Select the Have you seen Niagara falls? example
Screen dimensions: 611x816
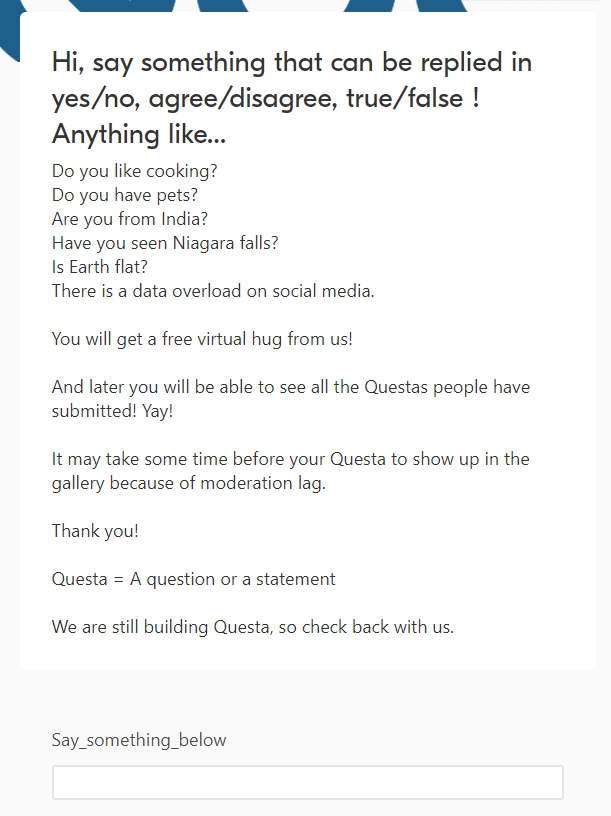[x=165, y=243]
